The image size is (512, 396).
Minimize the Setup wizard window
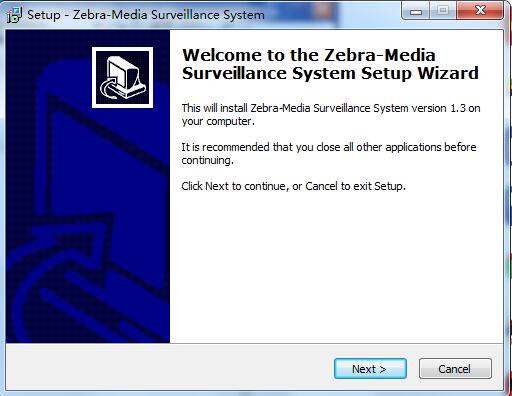pyautogui.click(x=416, y=12)
